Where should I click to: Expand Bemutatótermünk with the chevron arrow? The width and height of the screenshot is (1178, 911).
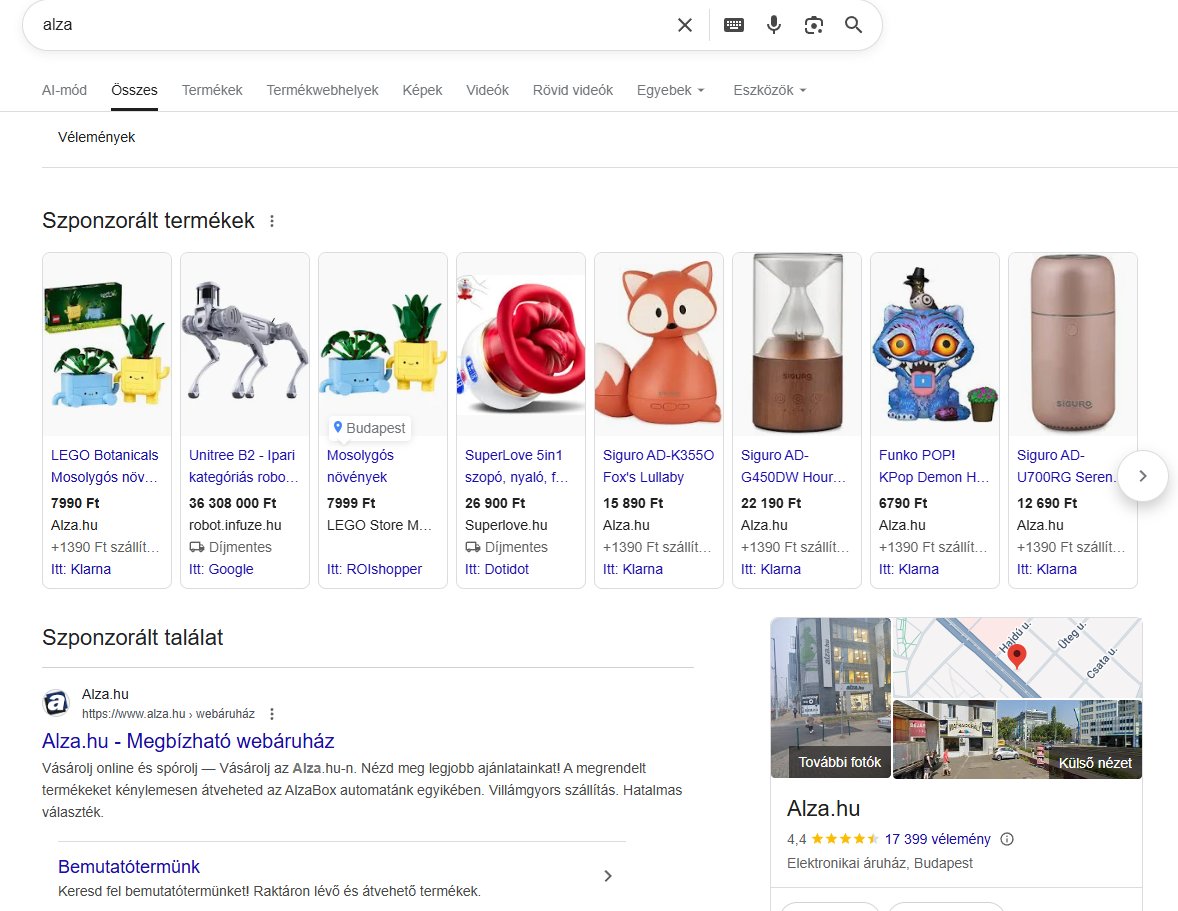[x=608, y=876]
